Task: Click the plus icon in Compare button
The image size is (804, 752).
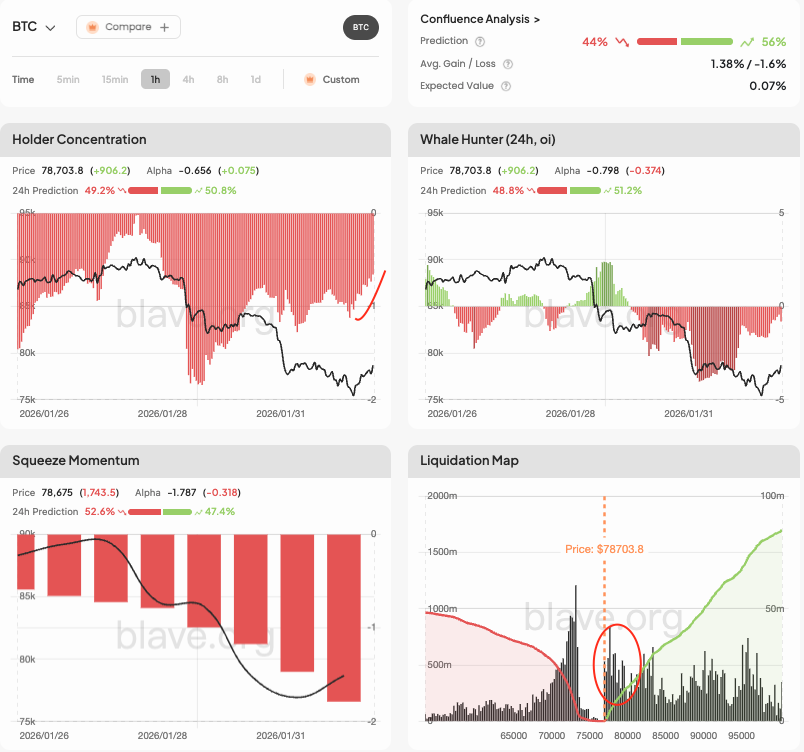Action: click(164, 27)
